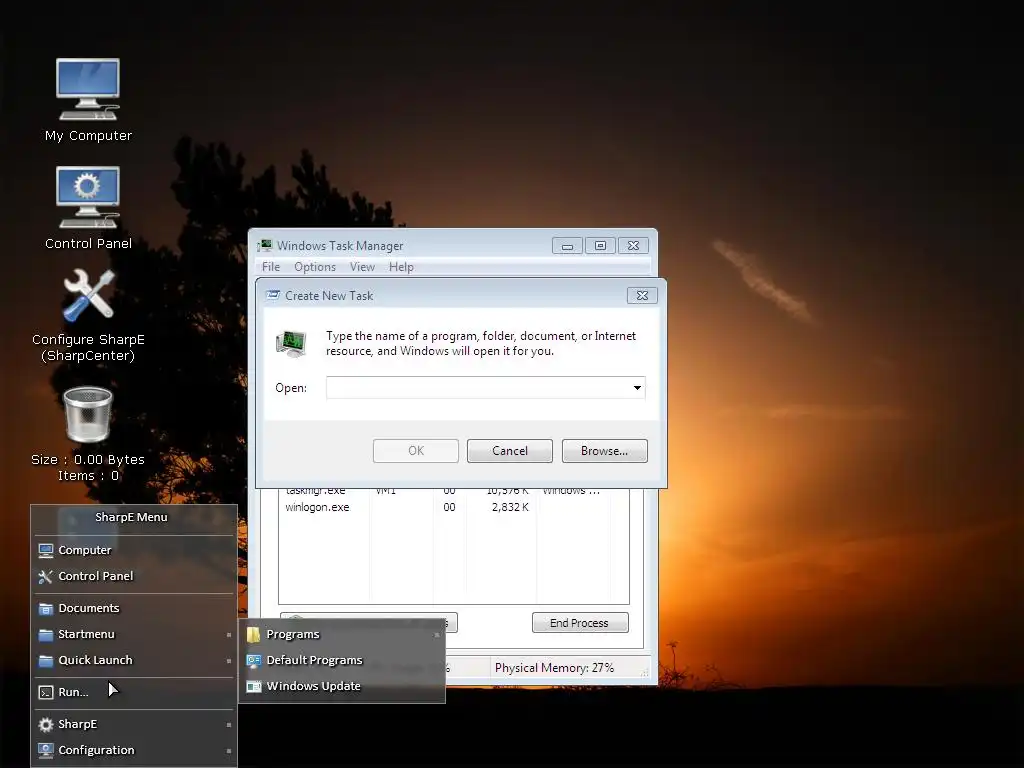The height and width of the screenshot is (768, 1024).
Task: Maximize the Windows Task Manager window
Action: [x=600, y=246]
